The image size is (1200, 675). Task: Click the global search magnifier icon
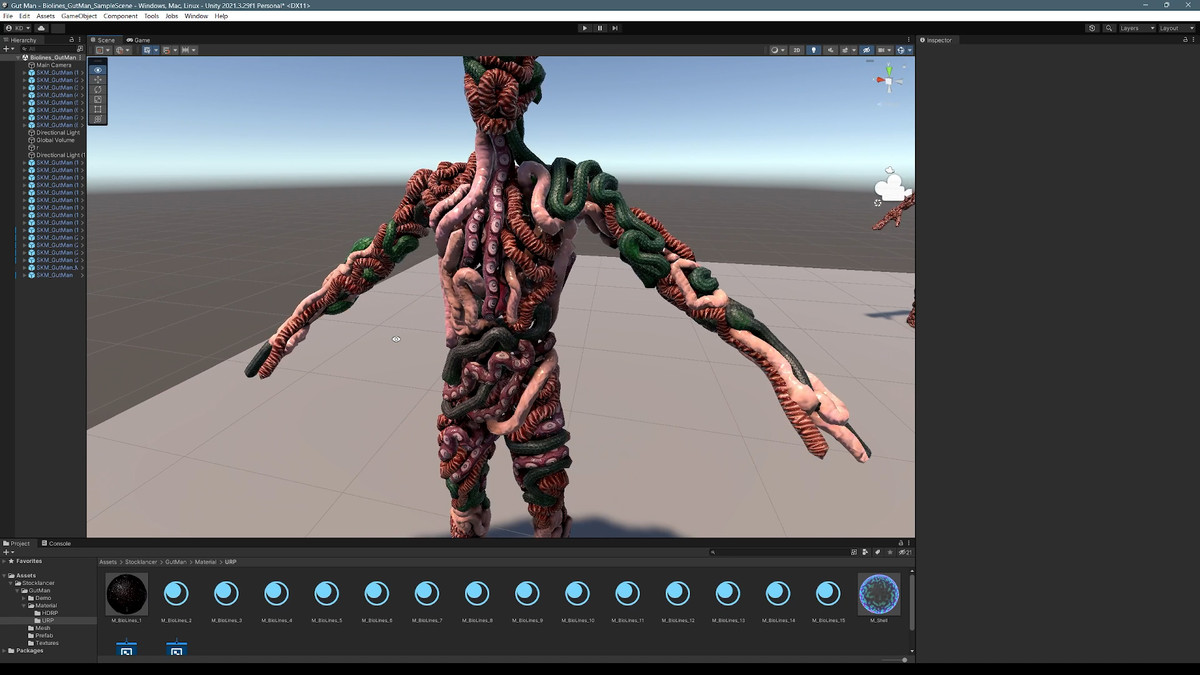pyautogui.click(x=1109, y=28)
